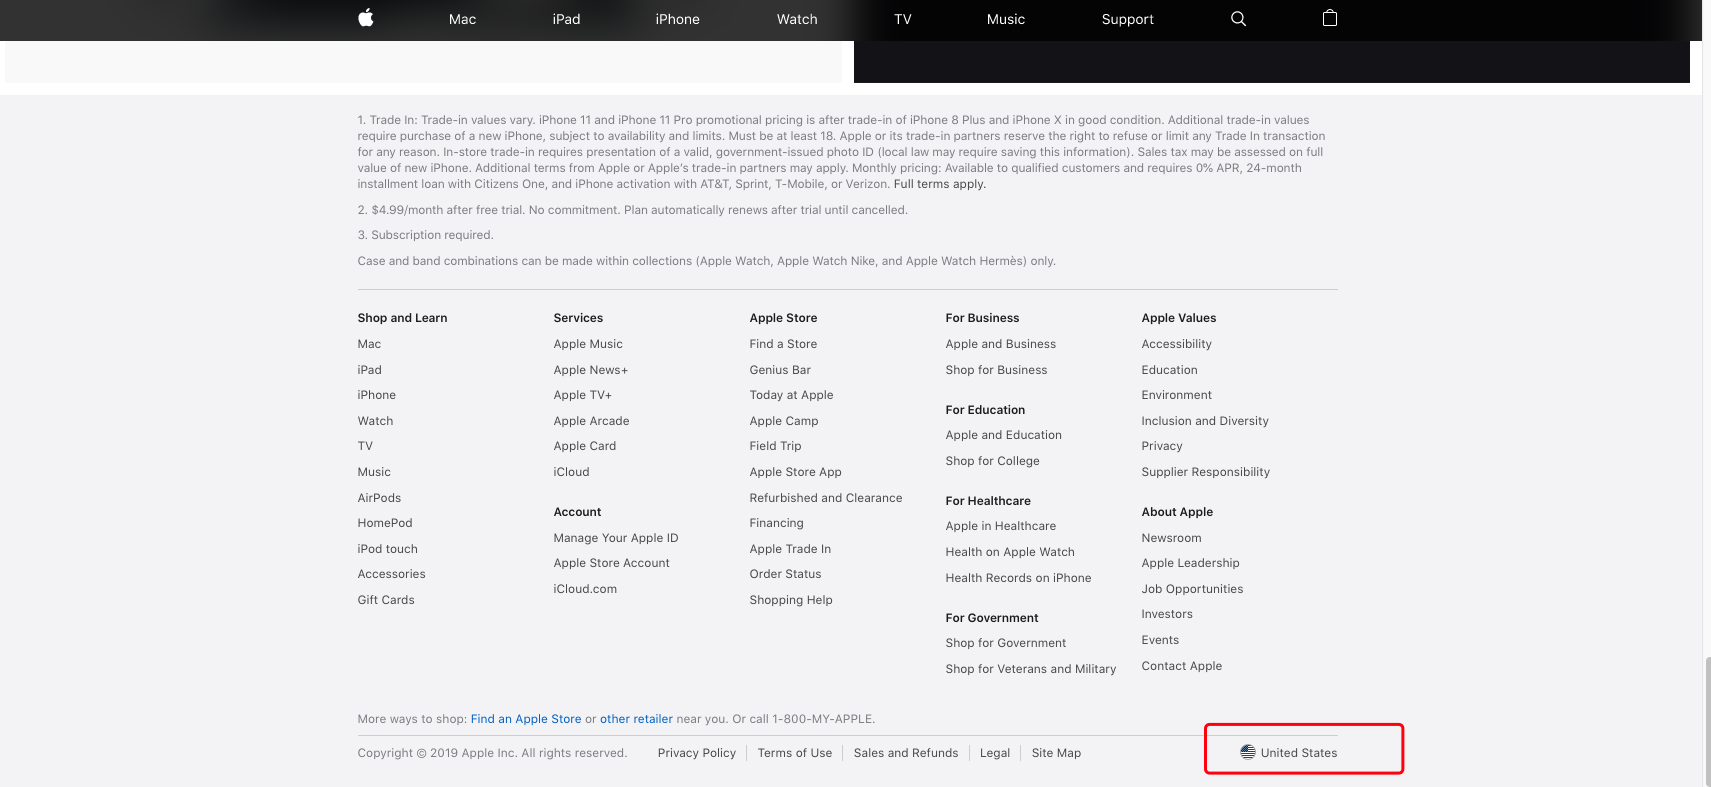Go to Apple Store App link
Screen dimensions: 1711x787
click(x=796, y=472)
